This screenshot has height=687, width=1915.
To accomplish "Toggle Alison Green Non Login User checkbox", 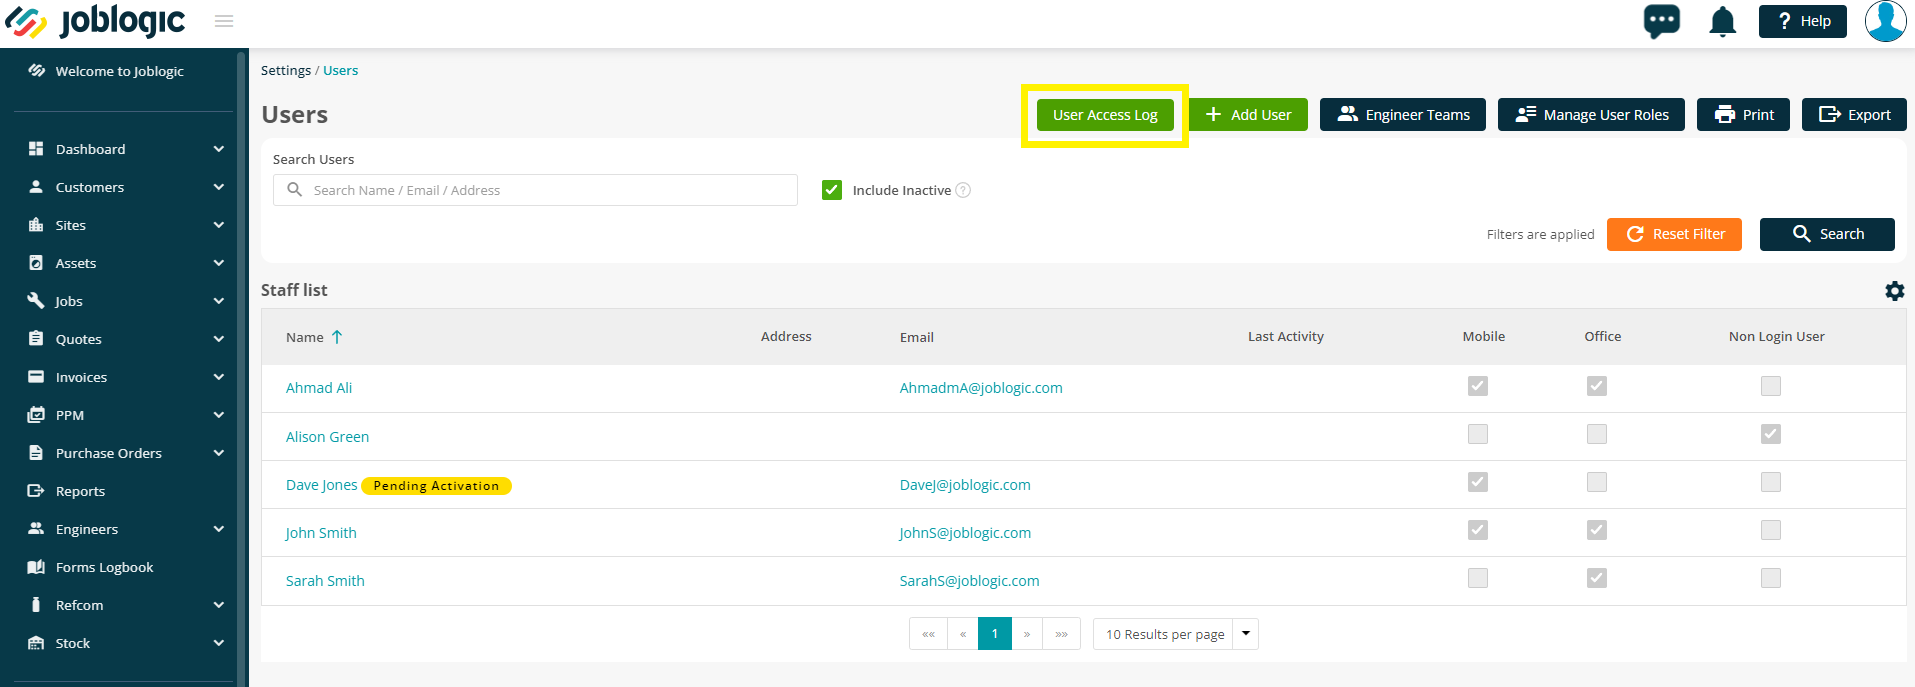I will (x=1771, y=434).
